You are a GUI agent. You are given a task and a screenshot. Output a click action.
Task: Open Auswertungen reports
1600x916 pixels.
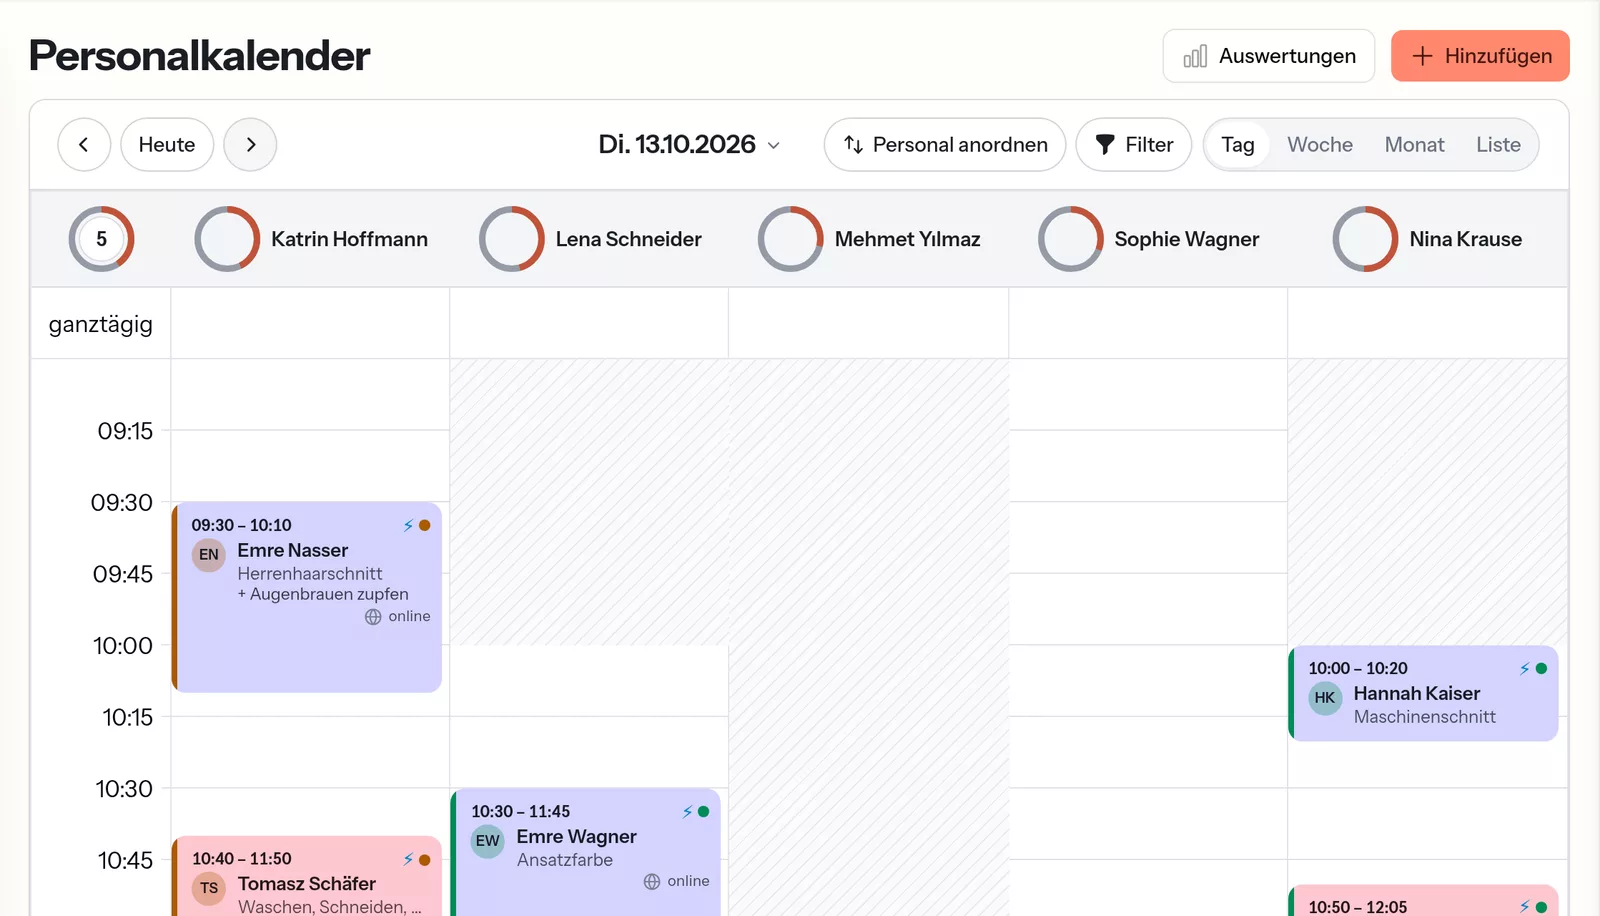(1269, 56)
